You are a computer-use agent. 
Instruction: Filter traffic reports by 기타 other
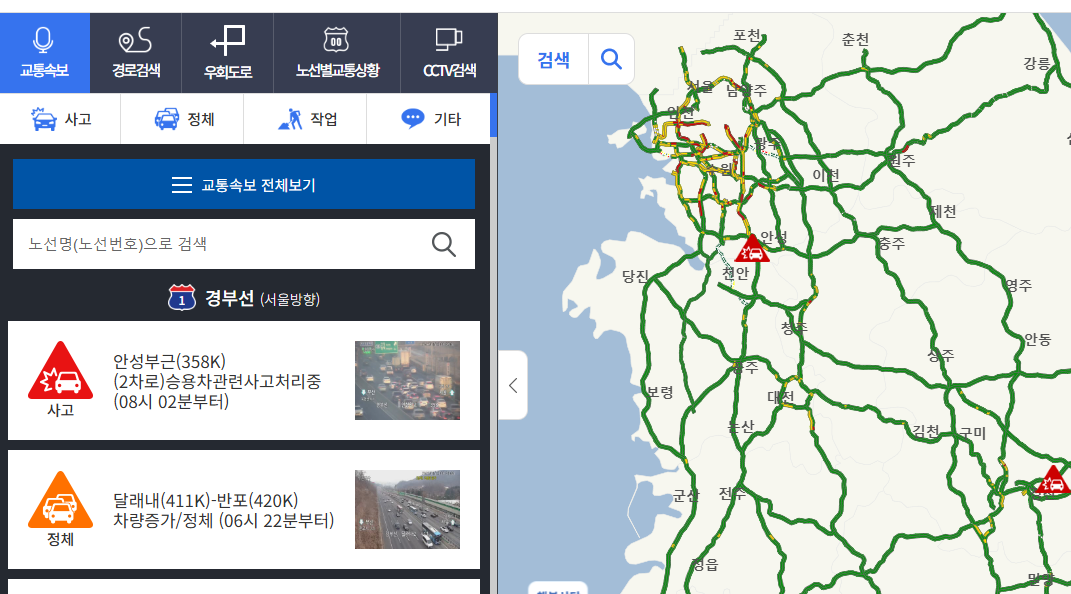coord(428,119)
